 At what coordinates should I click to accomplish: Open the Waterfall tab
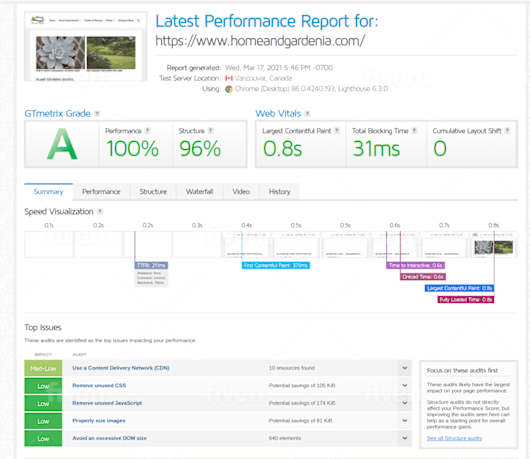[199, 192]
